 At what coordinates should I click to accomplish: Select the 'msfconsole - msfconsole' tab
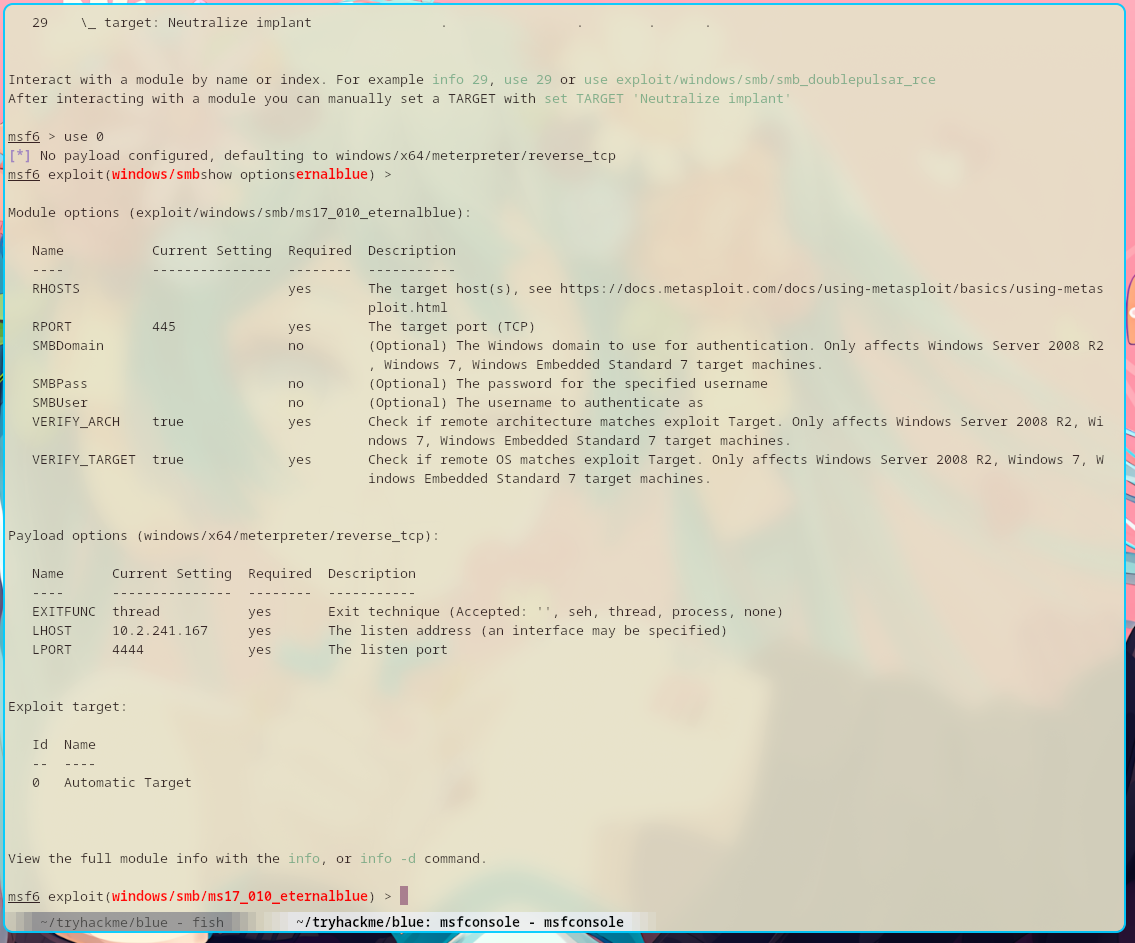pos(460,922)
